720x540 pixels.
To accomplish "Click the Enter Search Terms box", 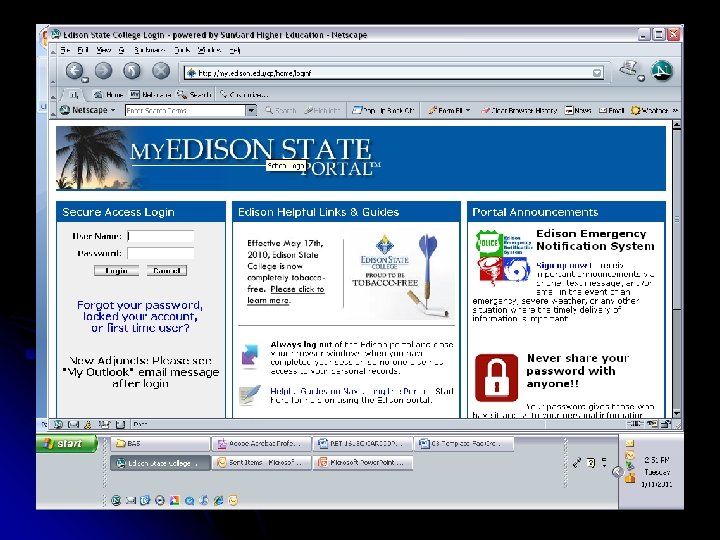I will [x=186, y=110].
